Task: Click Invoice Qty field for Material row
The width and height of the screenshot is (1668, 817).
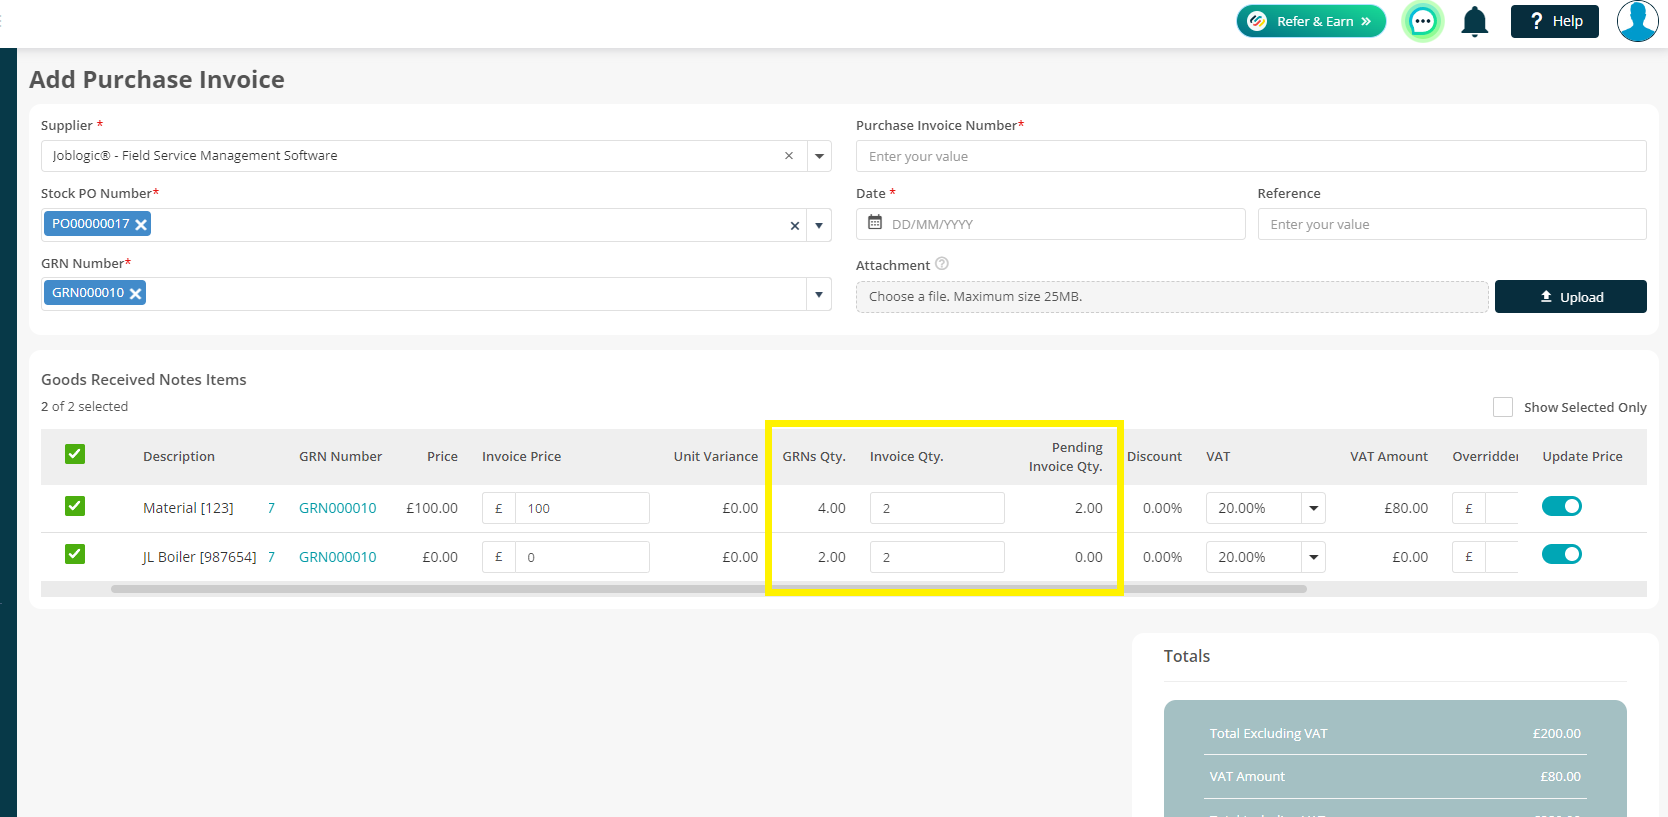Action: pyautogui.click(x=937, y=508)
